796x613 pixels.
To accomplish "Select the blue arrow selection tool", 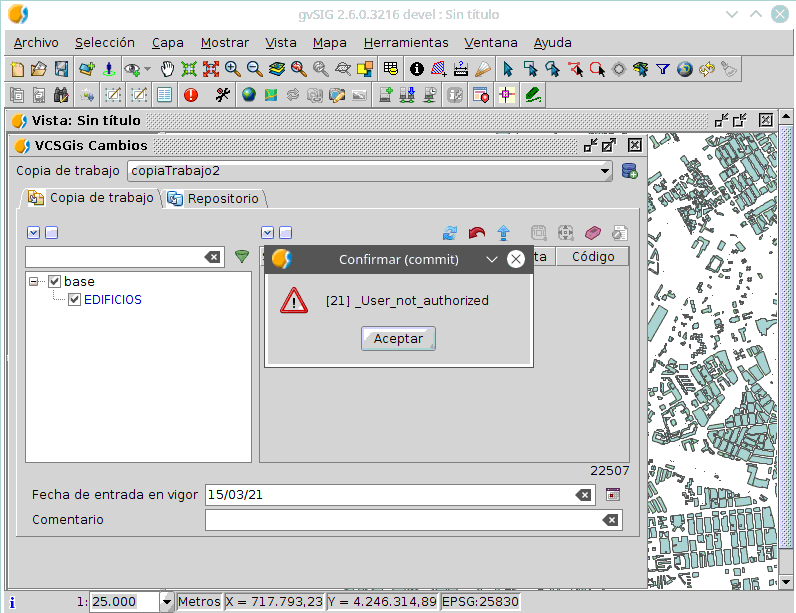I will tap(507, 69).
